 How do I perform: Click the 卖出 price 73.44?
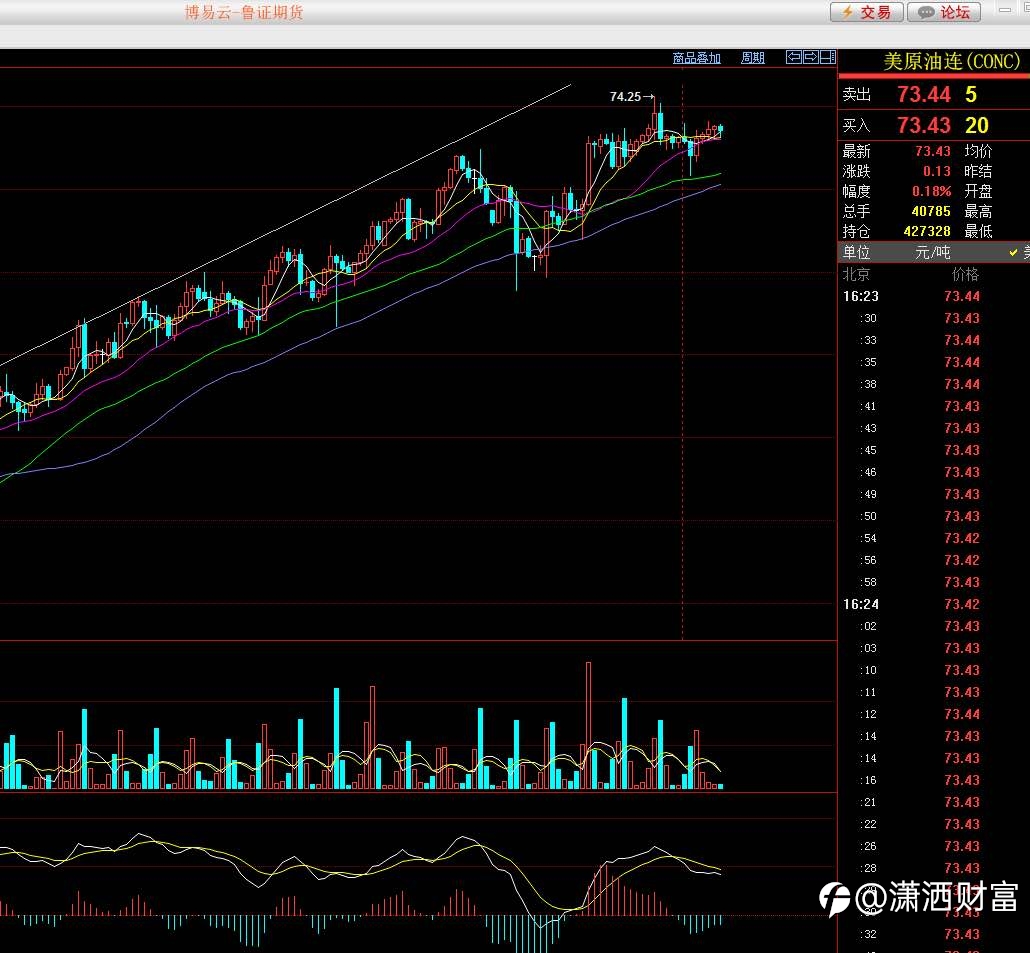coord(924,95)
